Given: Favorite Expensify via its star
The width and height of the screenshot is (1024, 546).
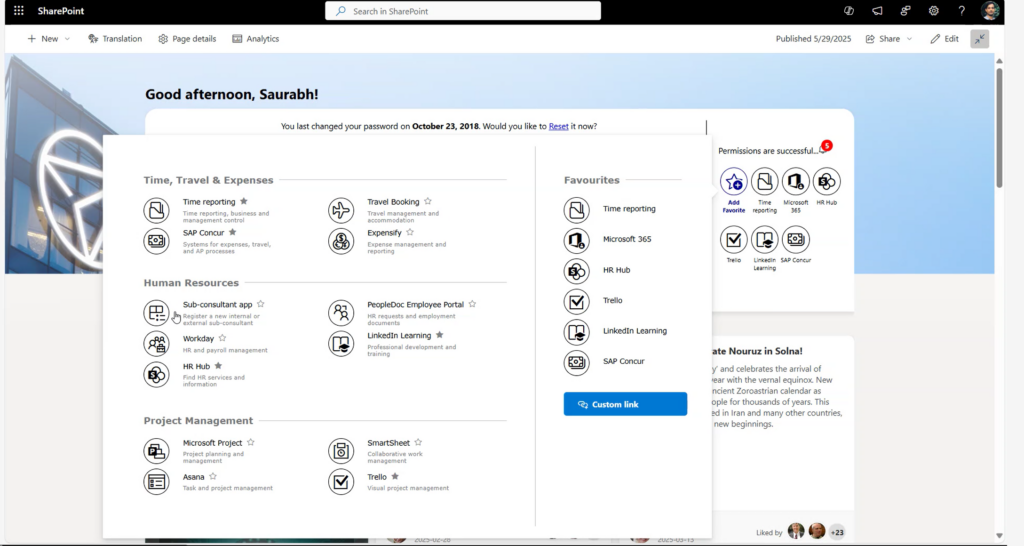Looking at the screenshot, I should [410, 232].
